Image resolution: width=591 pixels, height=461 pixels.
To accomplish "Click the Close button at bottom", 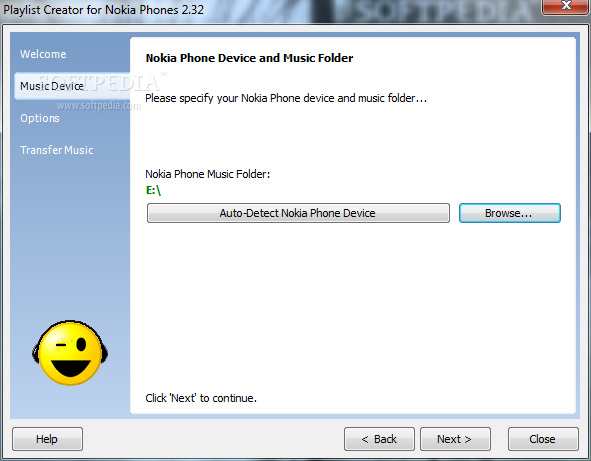I will pos(543,439).
